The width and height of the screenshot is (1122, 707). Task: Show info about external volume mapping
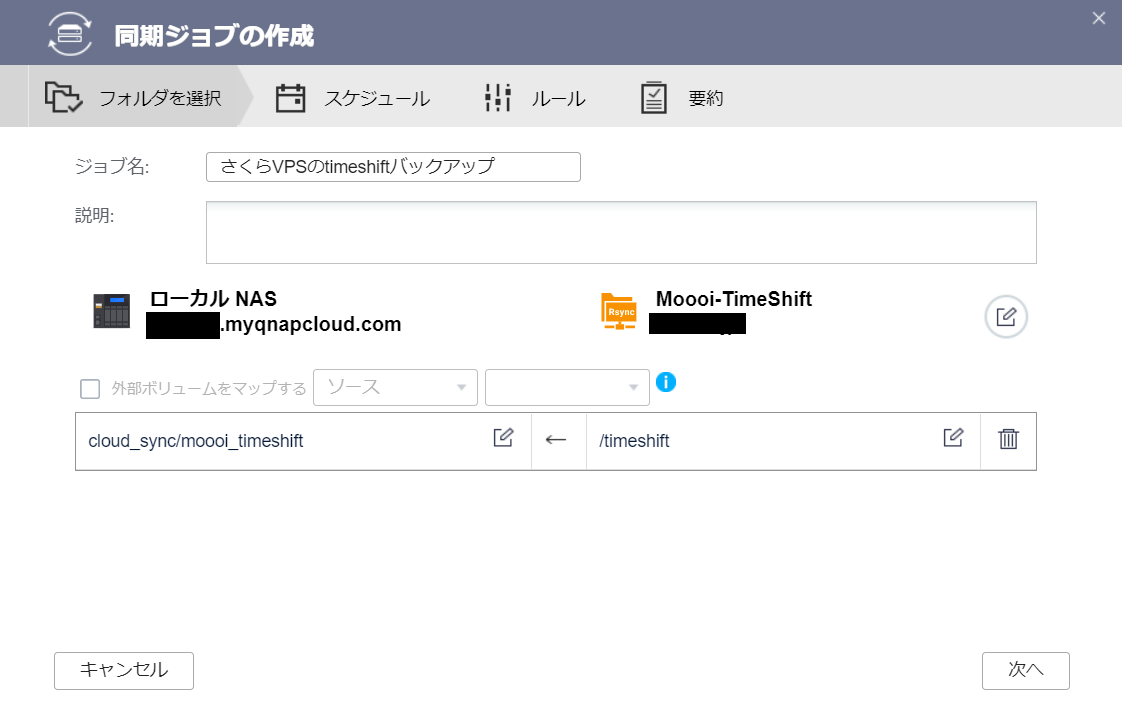tap(665, 382)
